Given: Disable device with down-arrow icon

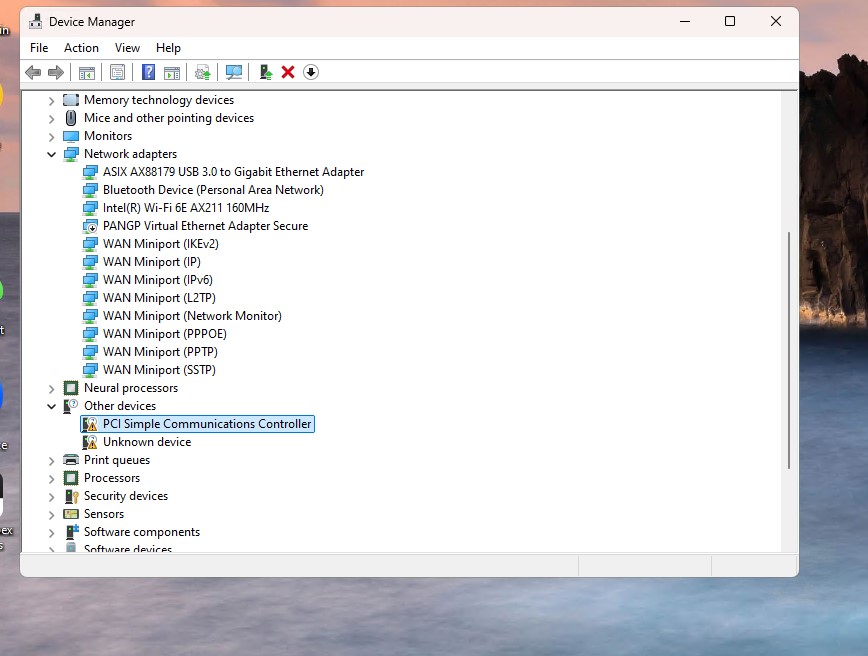Looking at the screenshot, I should click(x=311, y=71).
